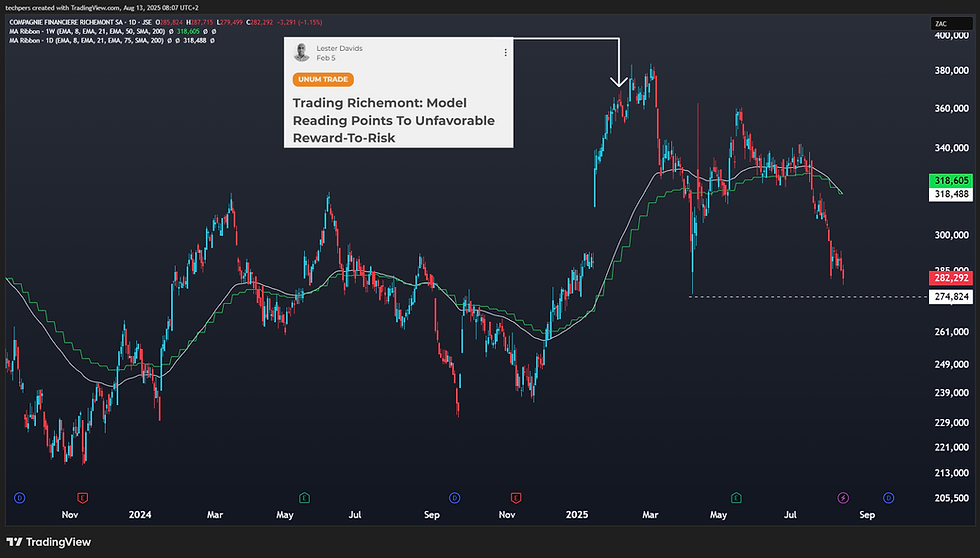Click the red earnings marker above the first Nov label
Viewport: 980px width, 558px height.
(82, 498)
